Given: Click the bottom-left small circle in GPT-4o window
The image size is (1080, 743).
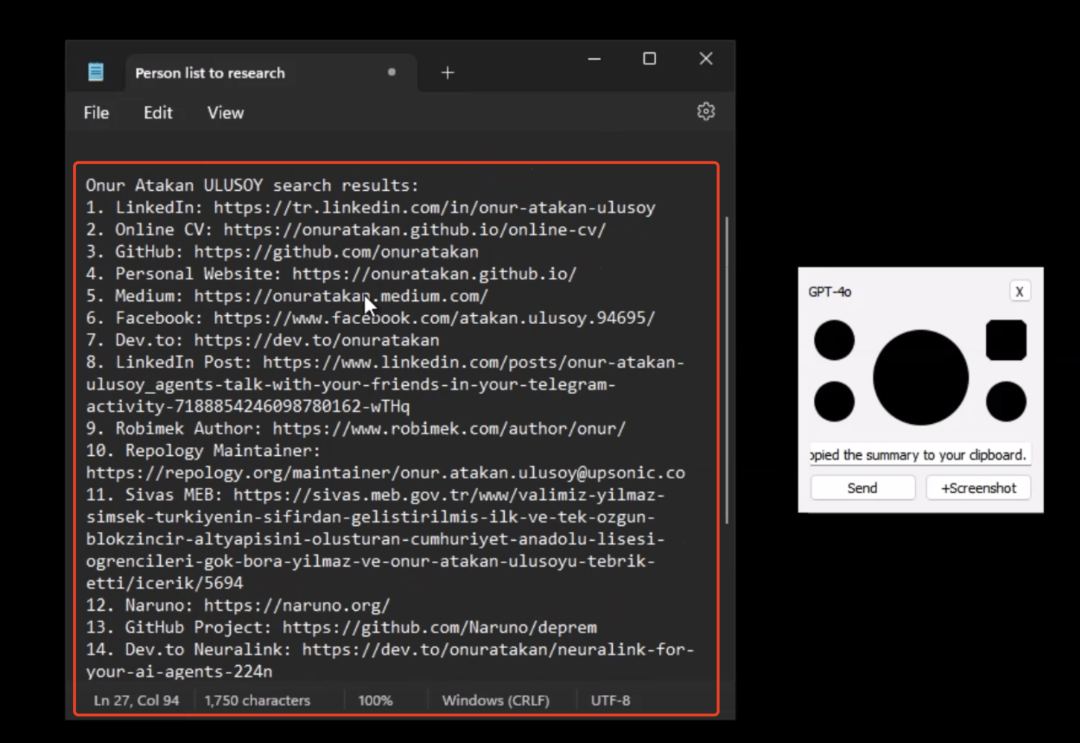Looking at the screenshot, I should tap(834, 401).
